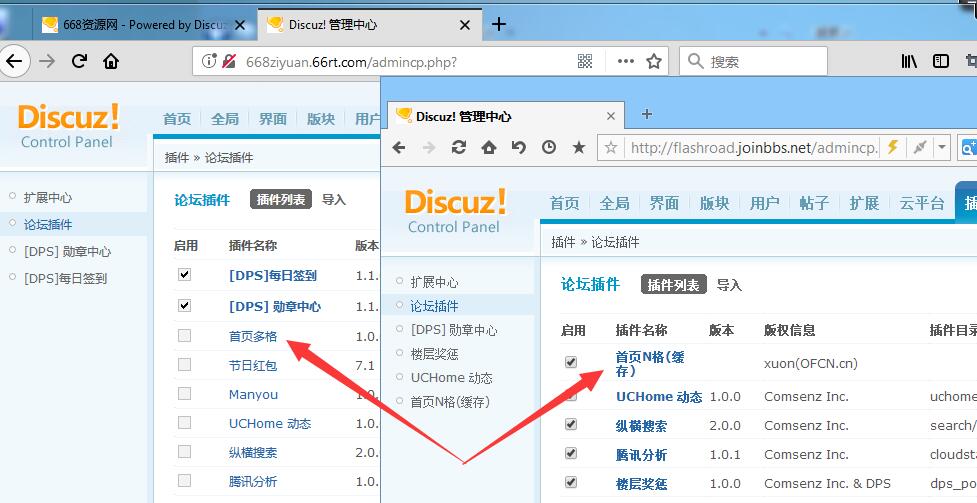Open home page in Firefox window
This screenshot has width=977, height=503.
coord(111,61)
